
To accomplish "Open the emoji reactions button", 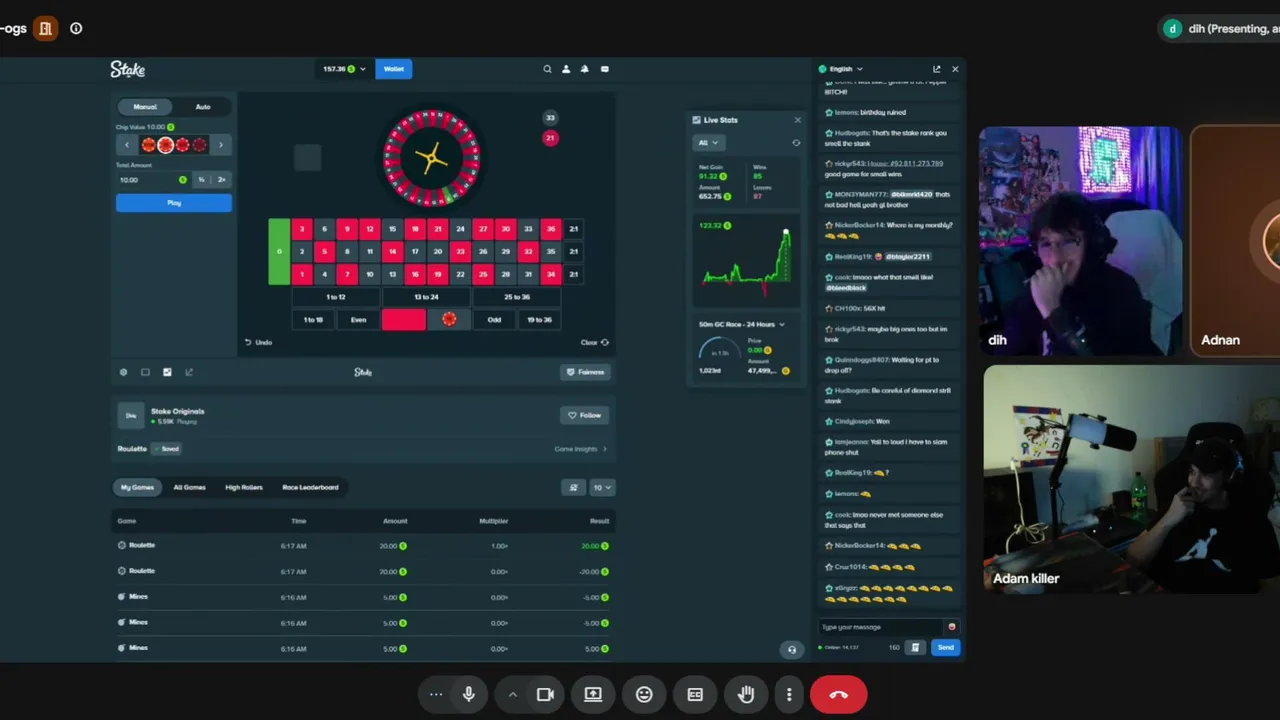I will (644, 694).
